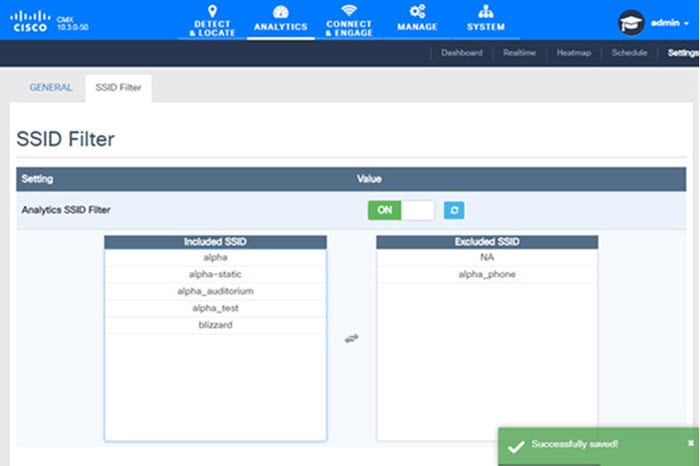
Task: Select 'blizzard' in Included SSID
Action: click(x=215, y=325)
